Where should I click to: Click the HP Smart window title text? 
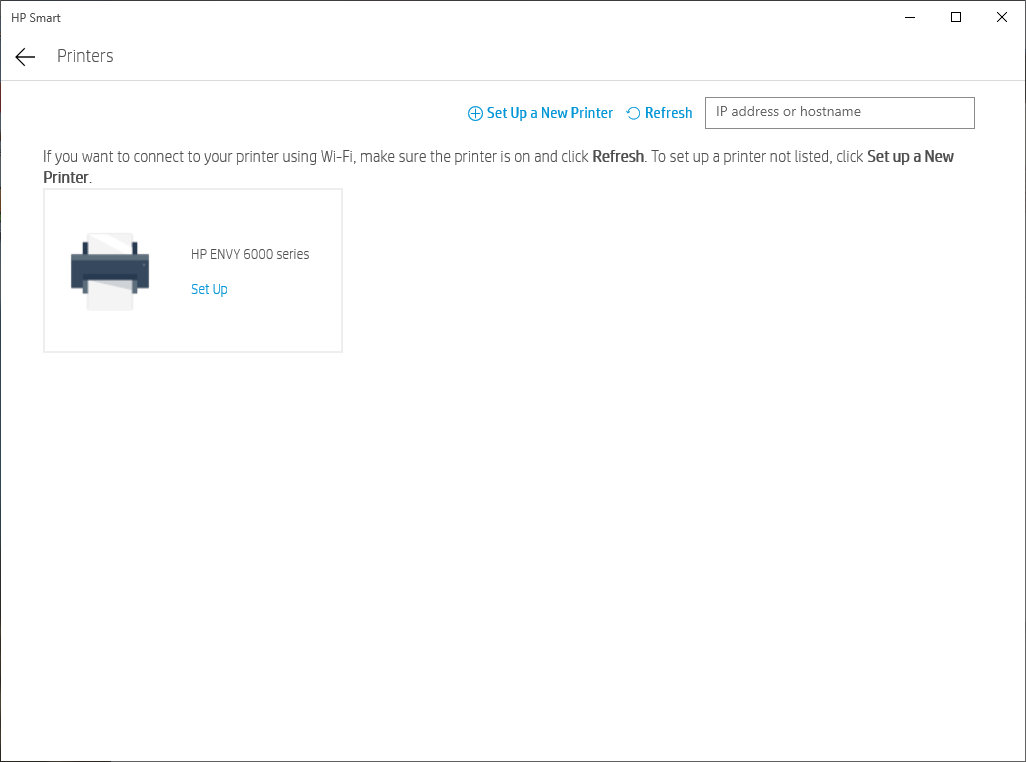tap(36, 18)
